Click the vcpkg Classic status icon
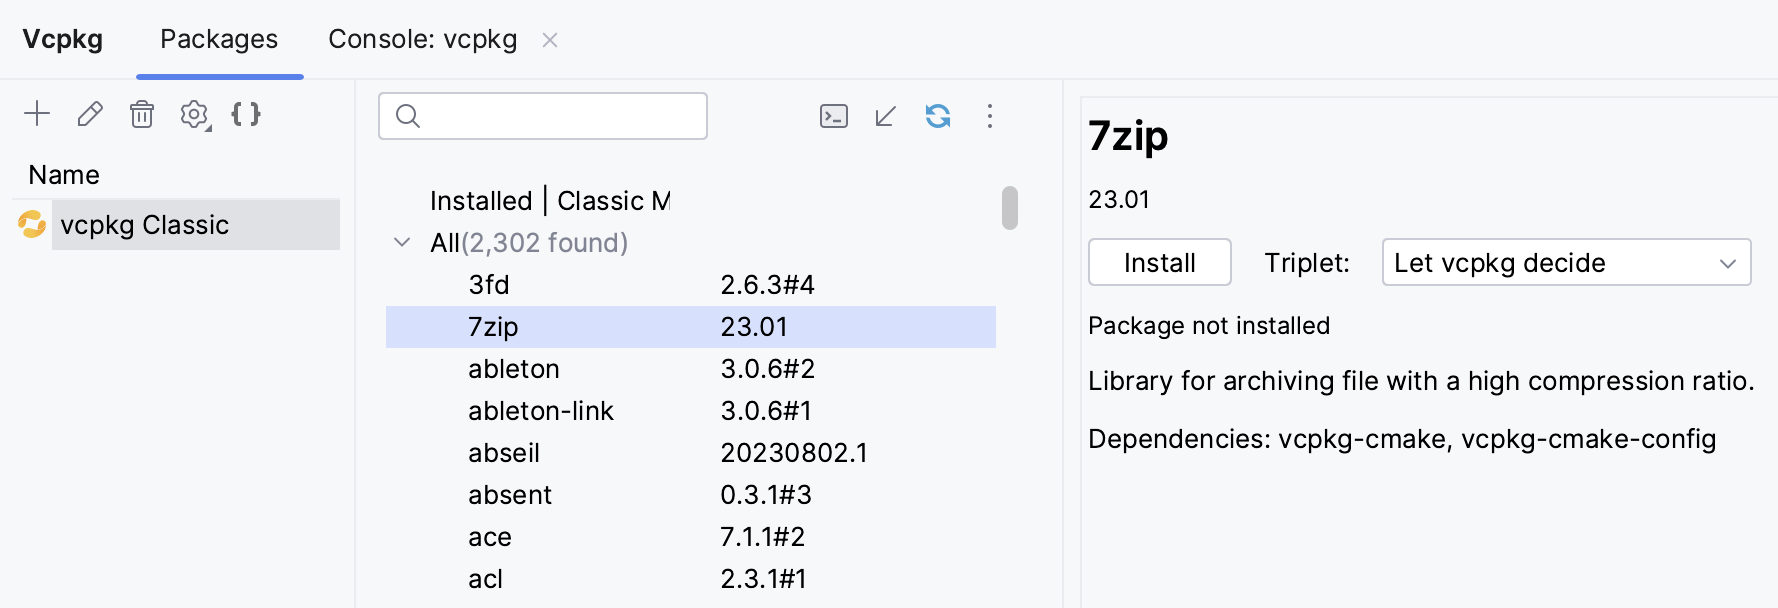The width and height of the screenshot is (1778, 608). (x=32, y=225)
